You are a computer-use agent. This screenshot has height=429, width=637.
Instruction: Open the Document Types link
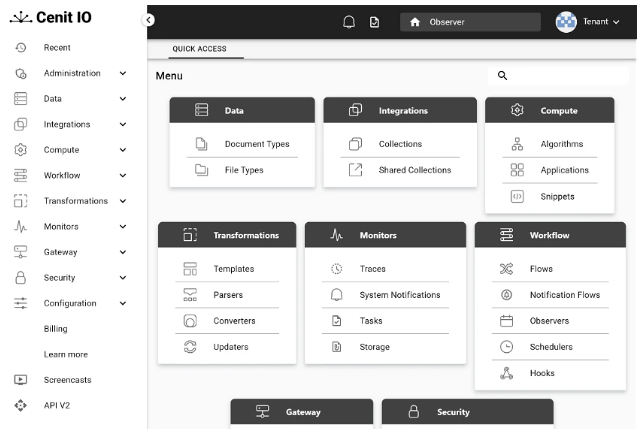pos(257,144)
